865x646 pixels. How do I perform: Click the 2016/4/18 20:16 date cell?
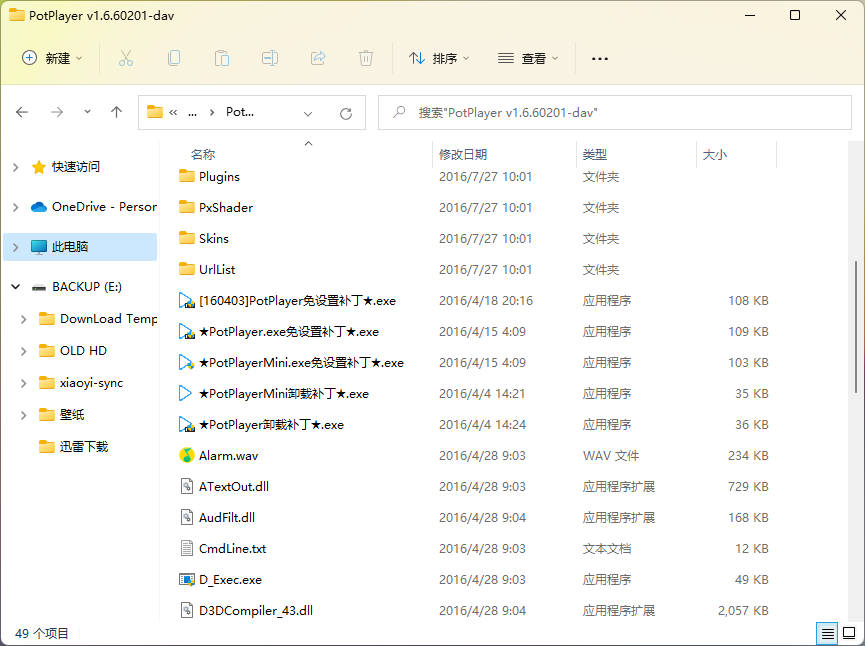click(485, 301)
